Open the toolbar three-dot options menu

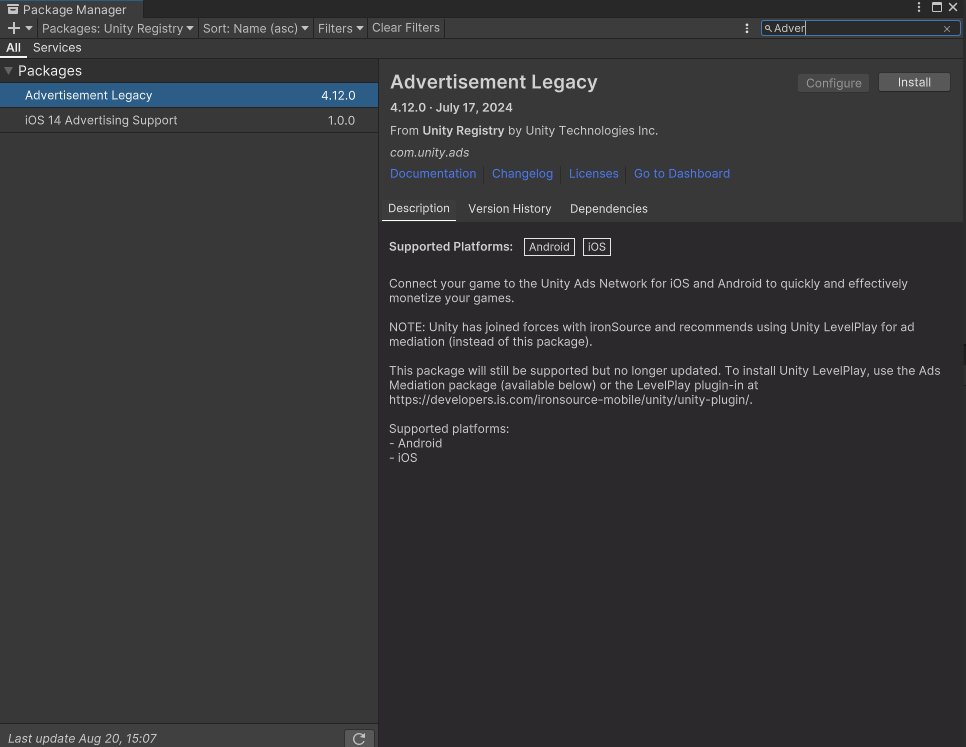(x=747, y=28)
